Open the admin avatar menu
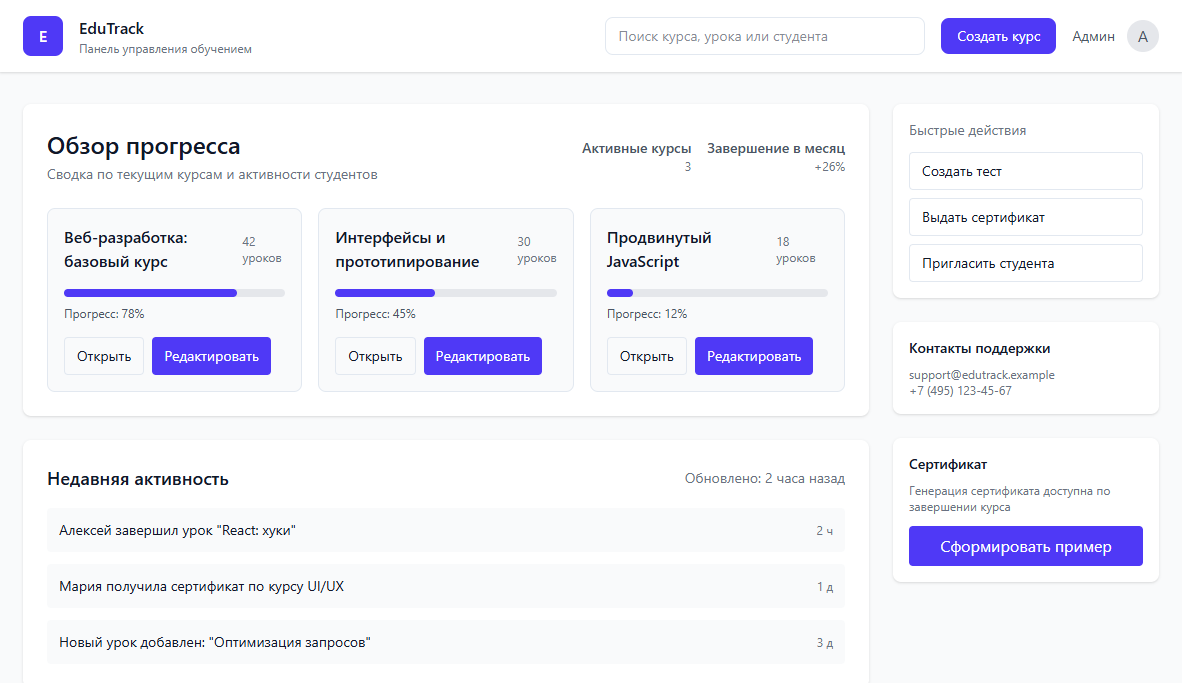1182x683 pixels. [1142, 36]
